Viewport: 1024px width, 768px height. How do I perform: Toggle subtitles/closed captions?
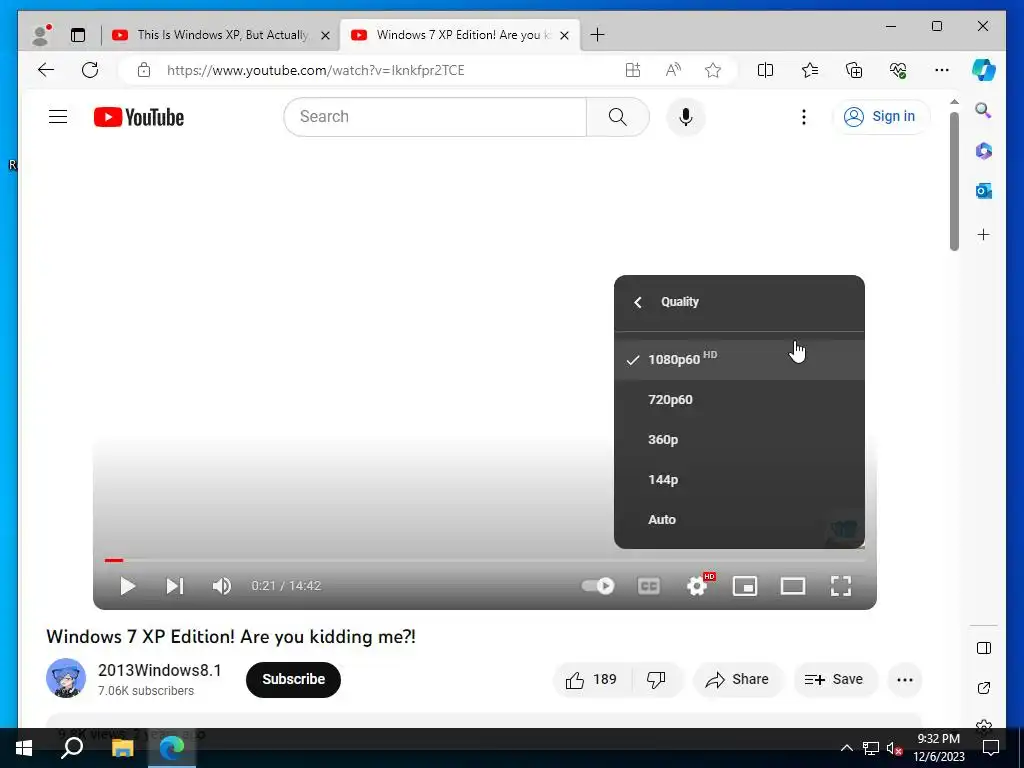click(648, 586)
